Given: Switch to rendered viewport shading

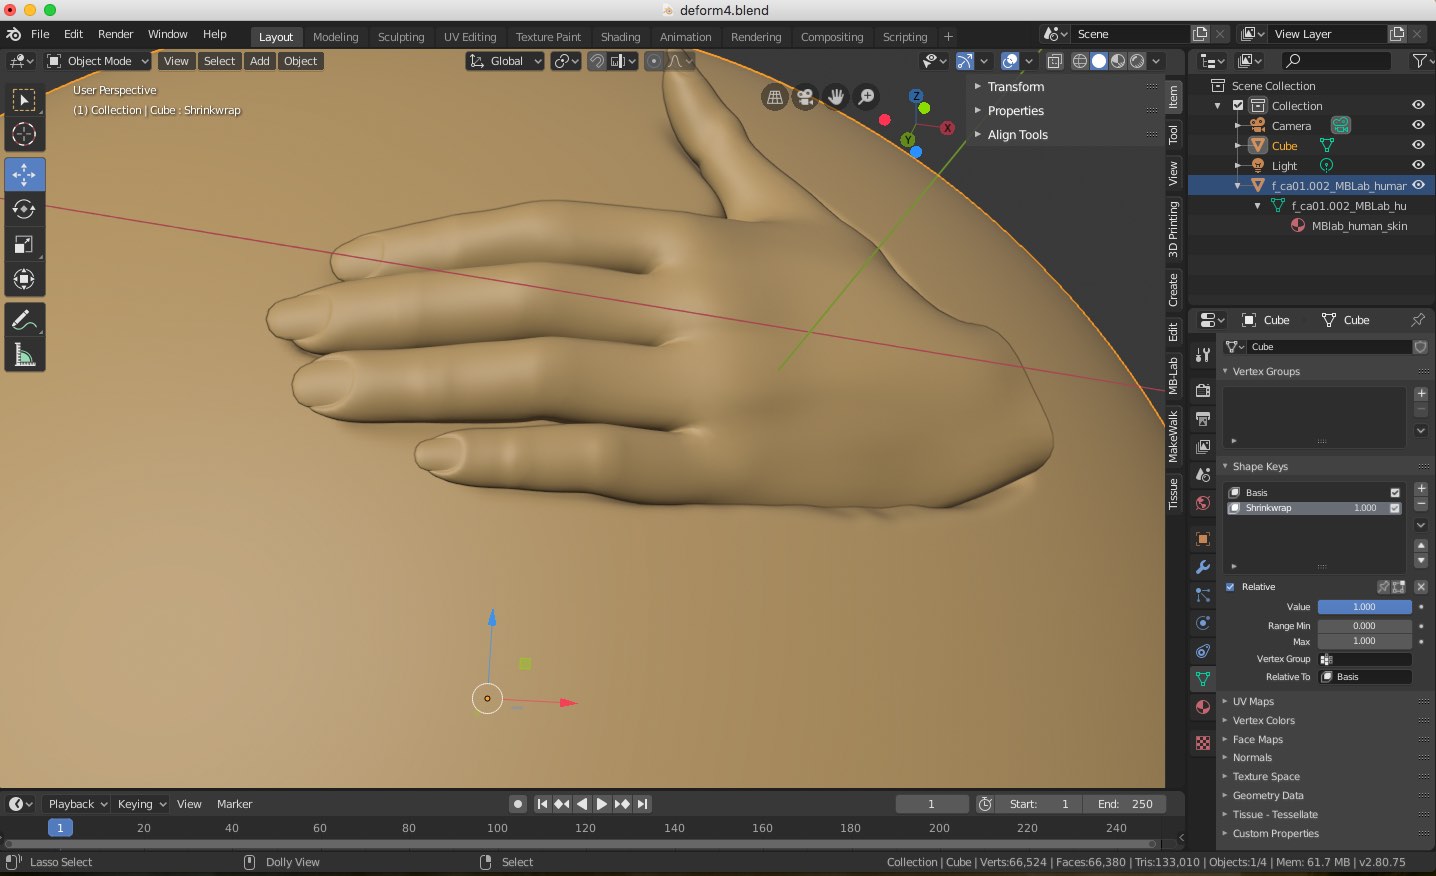Looking at the screenshot, I should 1137,61.
